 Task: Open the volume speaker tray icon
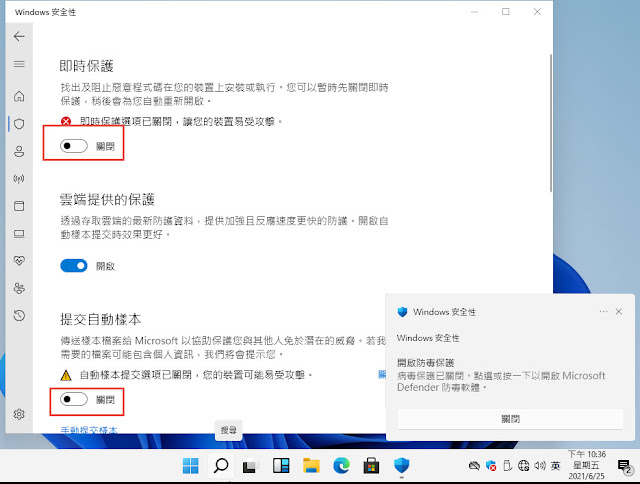pos(540,466)
